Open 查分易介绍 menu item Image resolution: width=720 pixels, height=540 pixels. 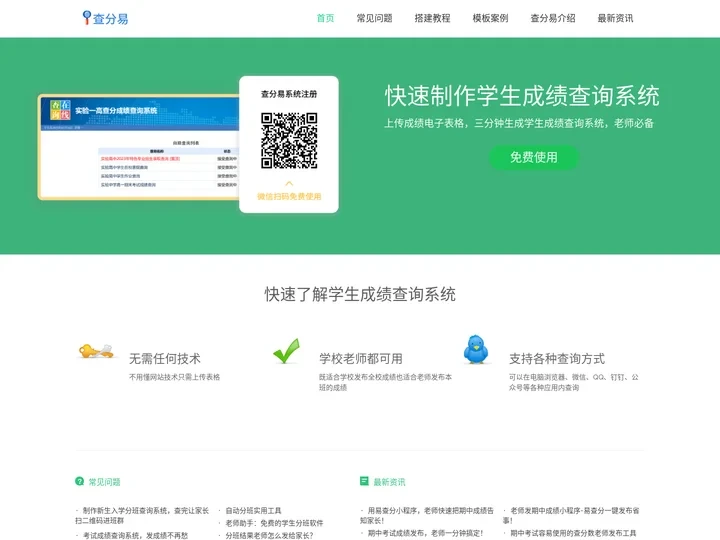(552, 18)
